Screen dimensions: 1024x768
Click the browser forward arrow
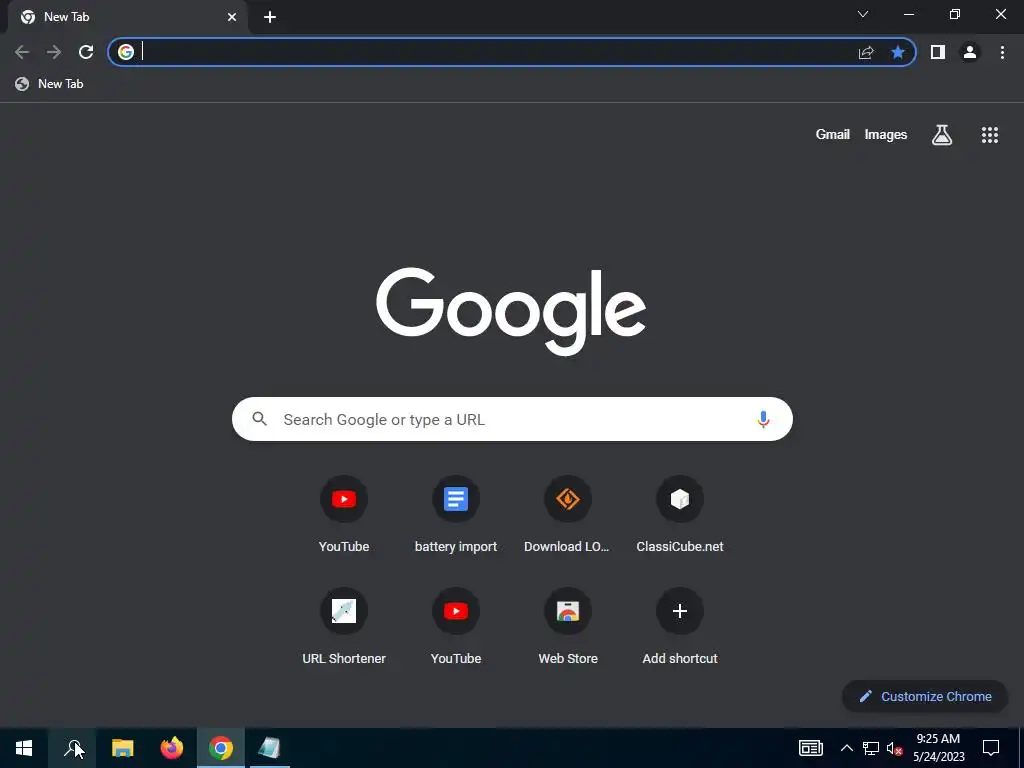point(54,52)
